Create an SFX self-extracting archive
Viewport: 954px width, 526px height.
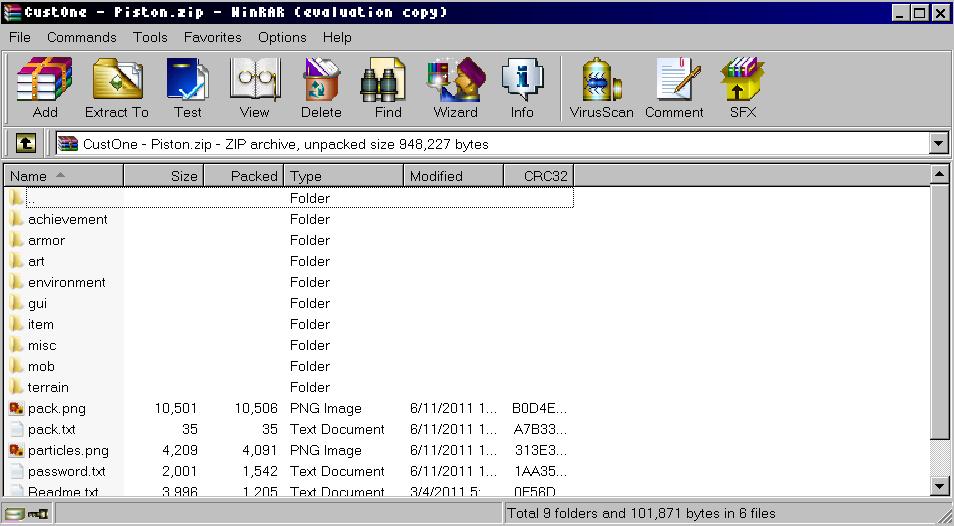click(x=743, y=88)
